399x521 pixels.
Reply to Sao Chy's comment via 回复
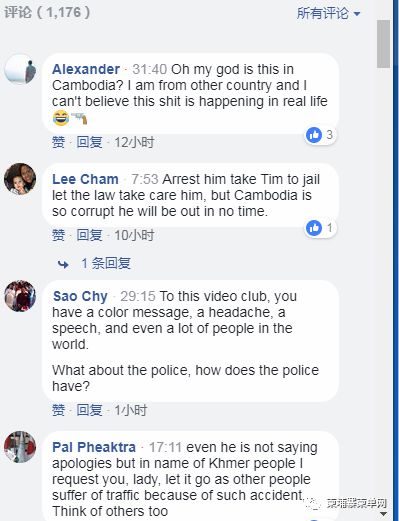pyautogui.click(x=89, y=410)
